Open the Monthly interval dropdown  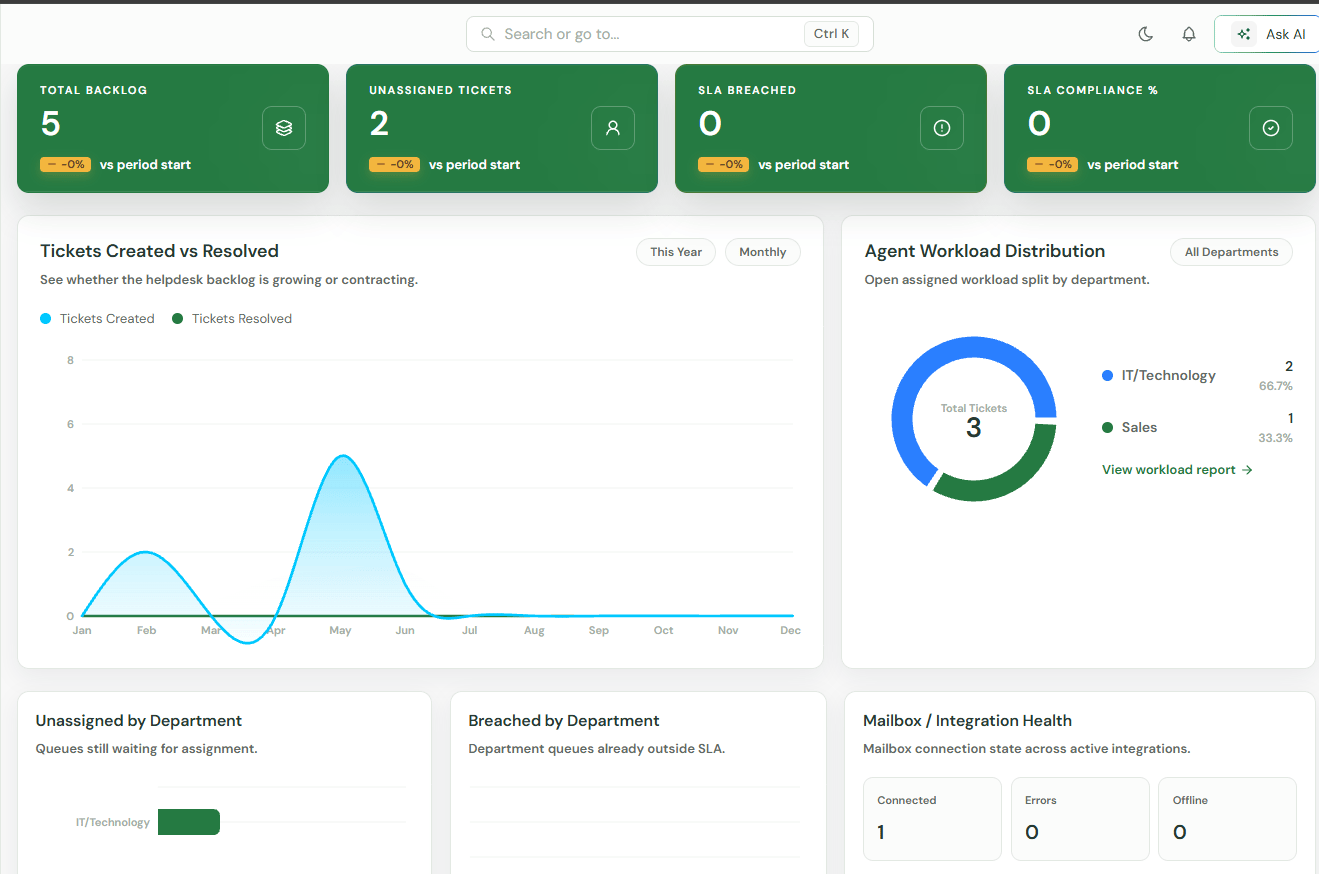[x=763, y=252]
